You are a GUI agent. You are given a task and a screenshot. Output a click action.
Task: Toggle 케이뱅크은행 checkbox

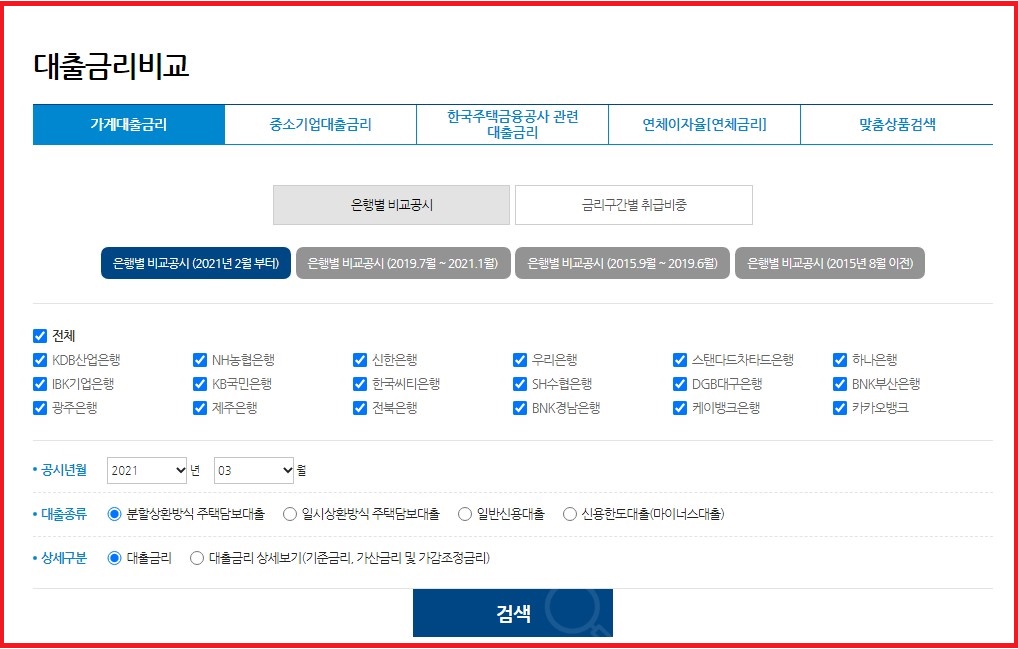tap(680, 408)
